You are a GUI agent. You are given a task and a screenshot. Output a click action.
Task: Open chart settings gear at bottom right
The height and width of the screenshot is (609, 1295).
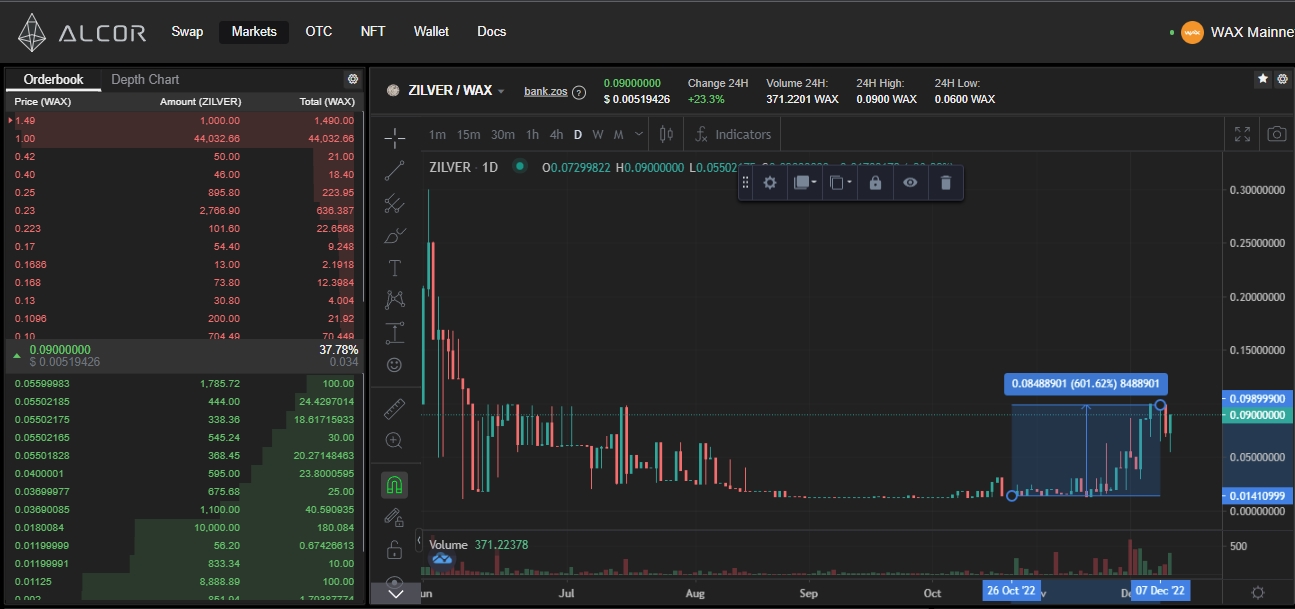coord(1258,592)
